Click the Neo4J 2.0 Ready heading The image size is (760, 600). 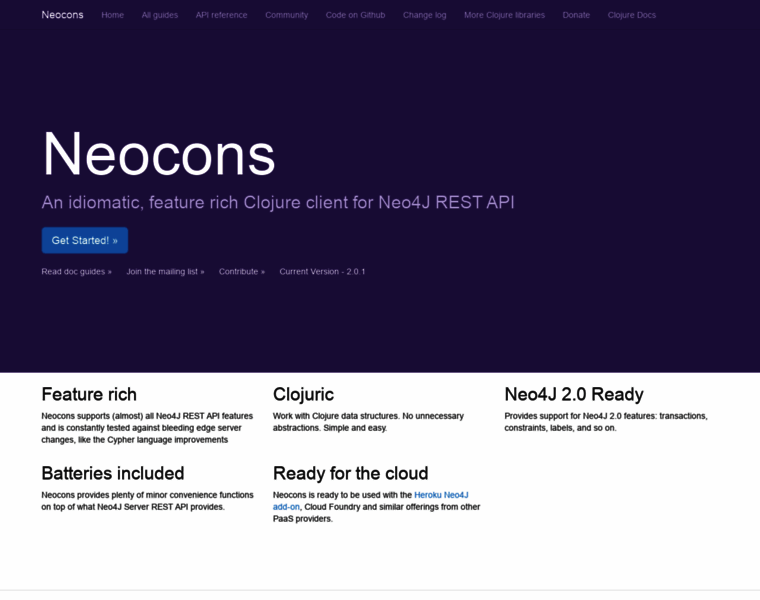(x=574, y=395)
